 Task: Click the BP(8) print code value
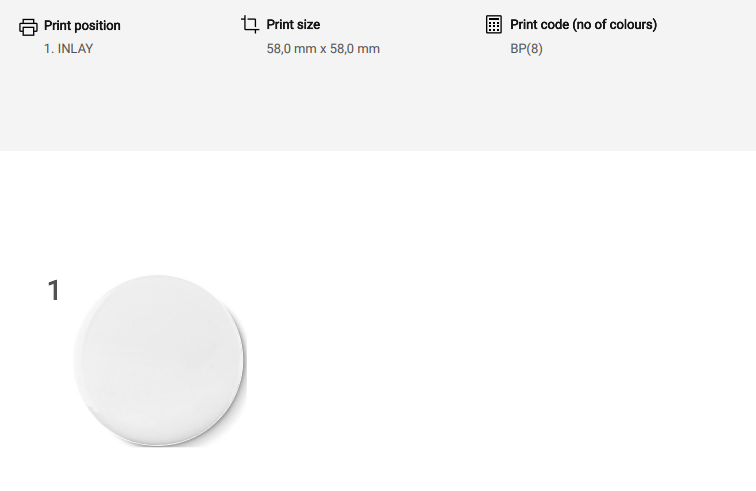[526, 48]
